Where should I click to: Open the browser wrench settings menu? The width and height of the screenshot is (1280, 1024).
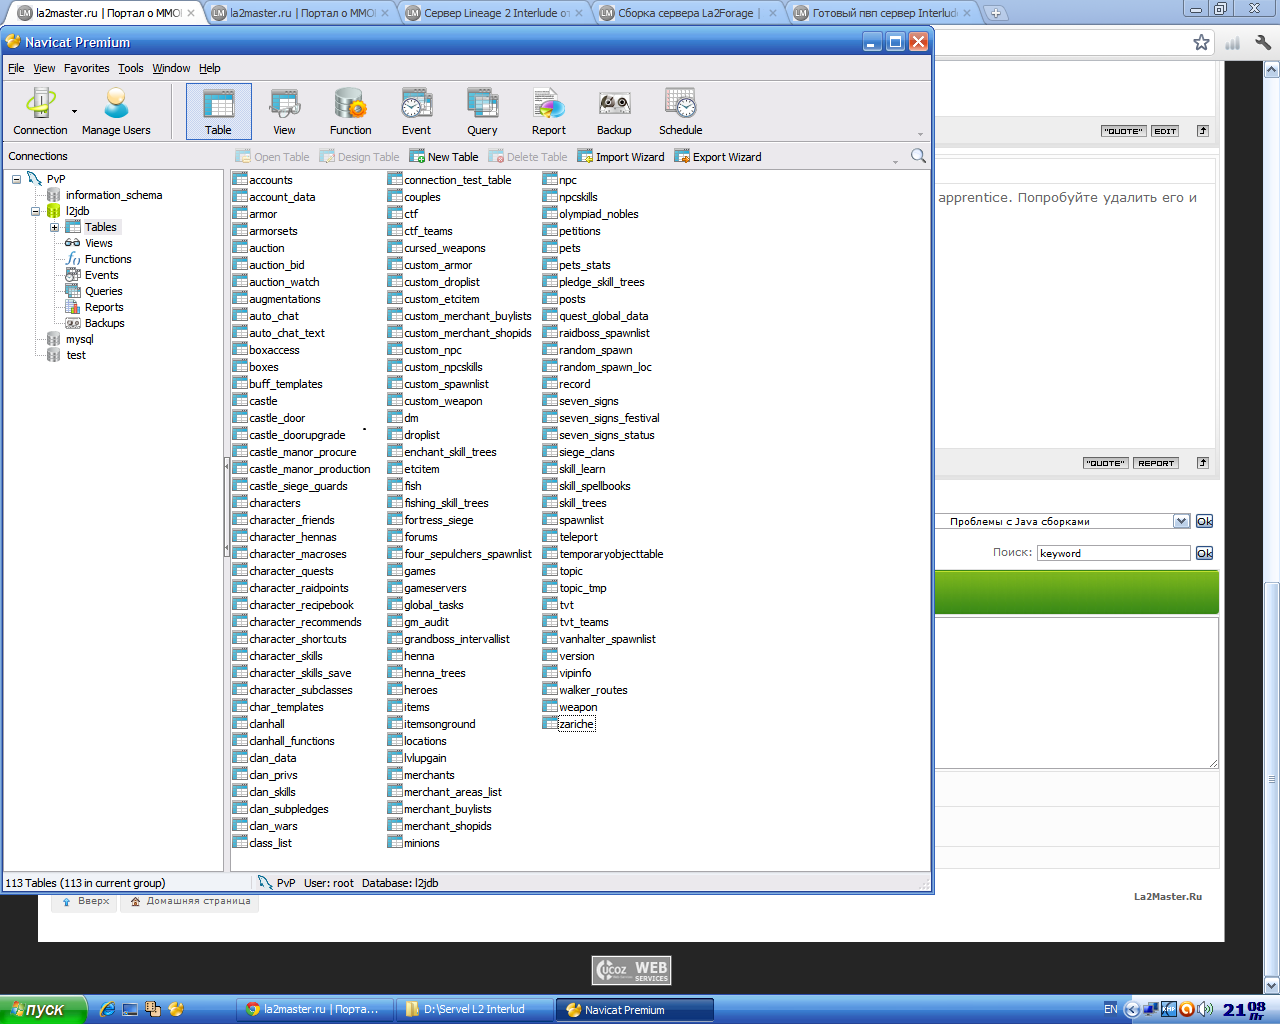pos(1263,42)
